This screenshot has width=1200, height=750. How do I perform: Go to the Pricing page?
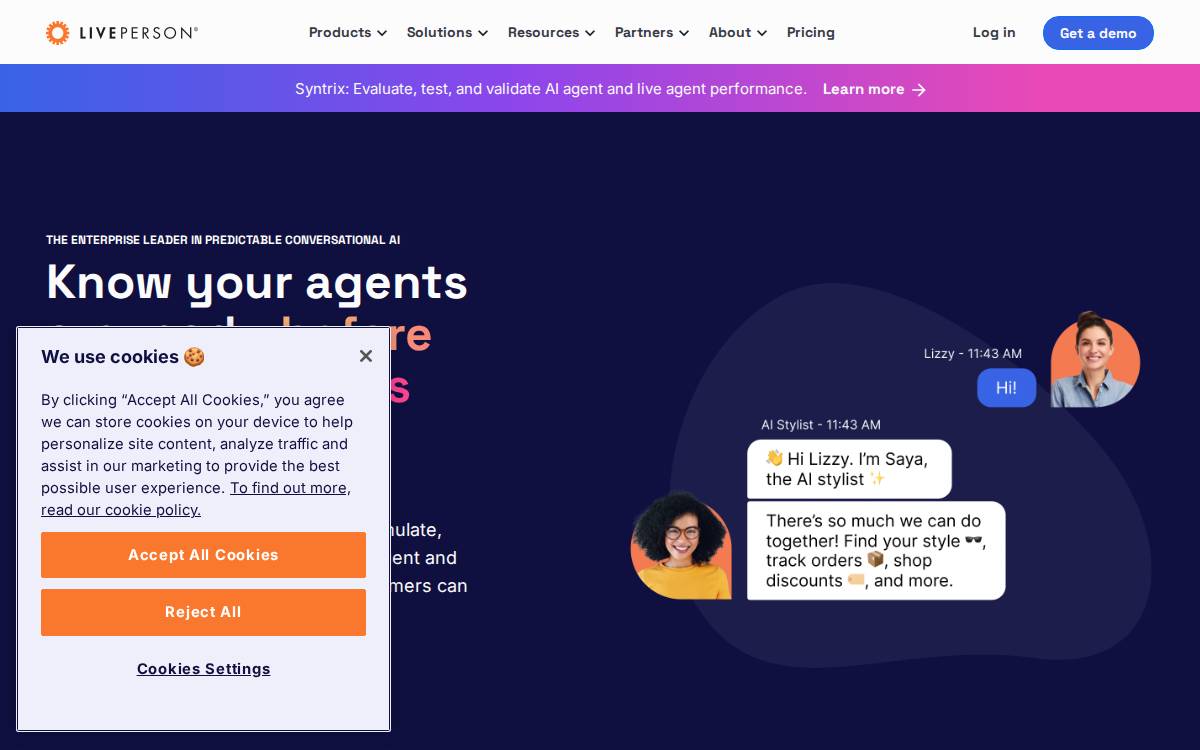[x=811, y=32]
